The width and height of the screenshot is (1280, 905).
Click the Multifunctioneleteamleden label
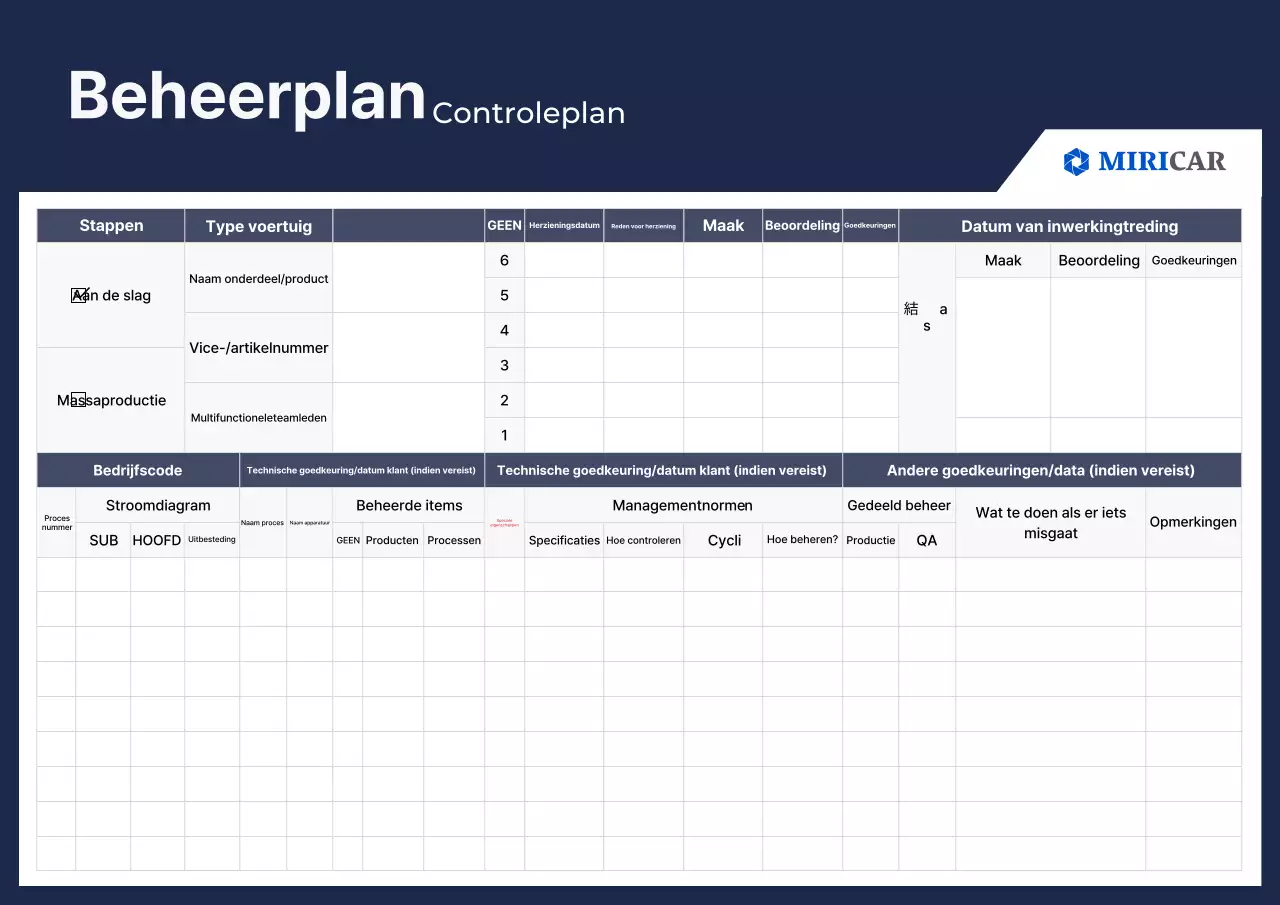258,417
